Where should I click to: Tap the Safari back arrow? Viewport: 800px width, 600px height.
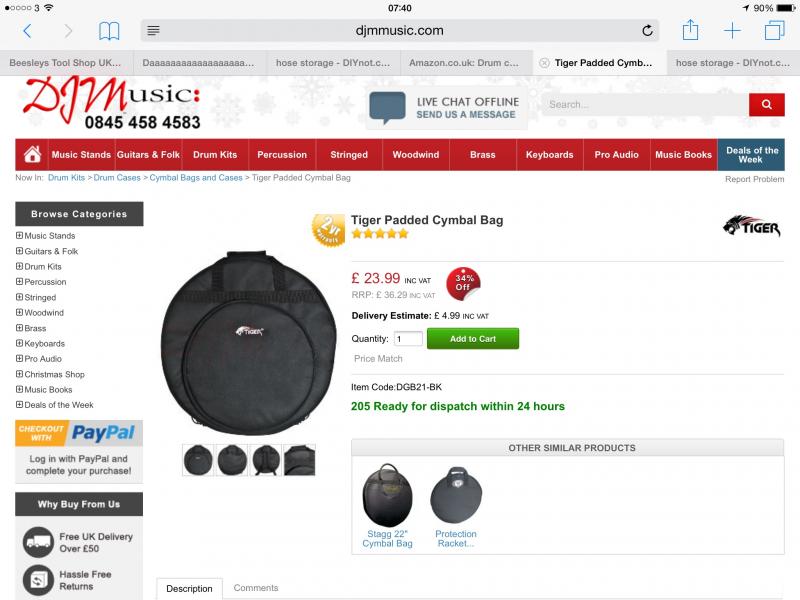(28, 31)
